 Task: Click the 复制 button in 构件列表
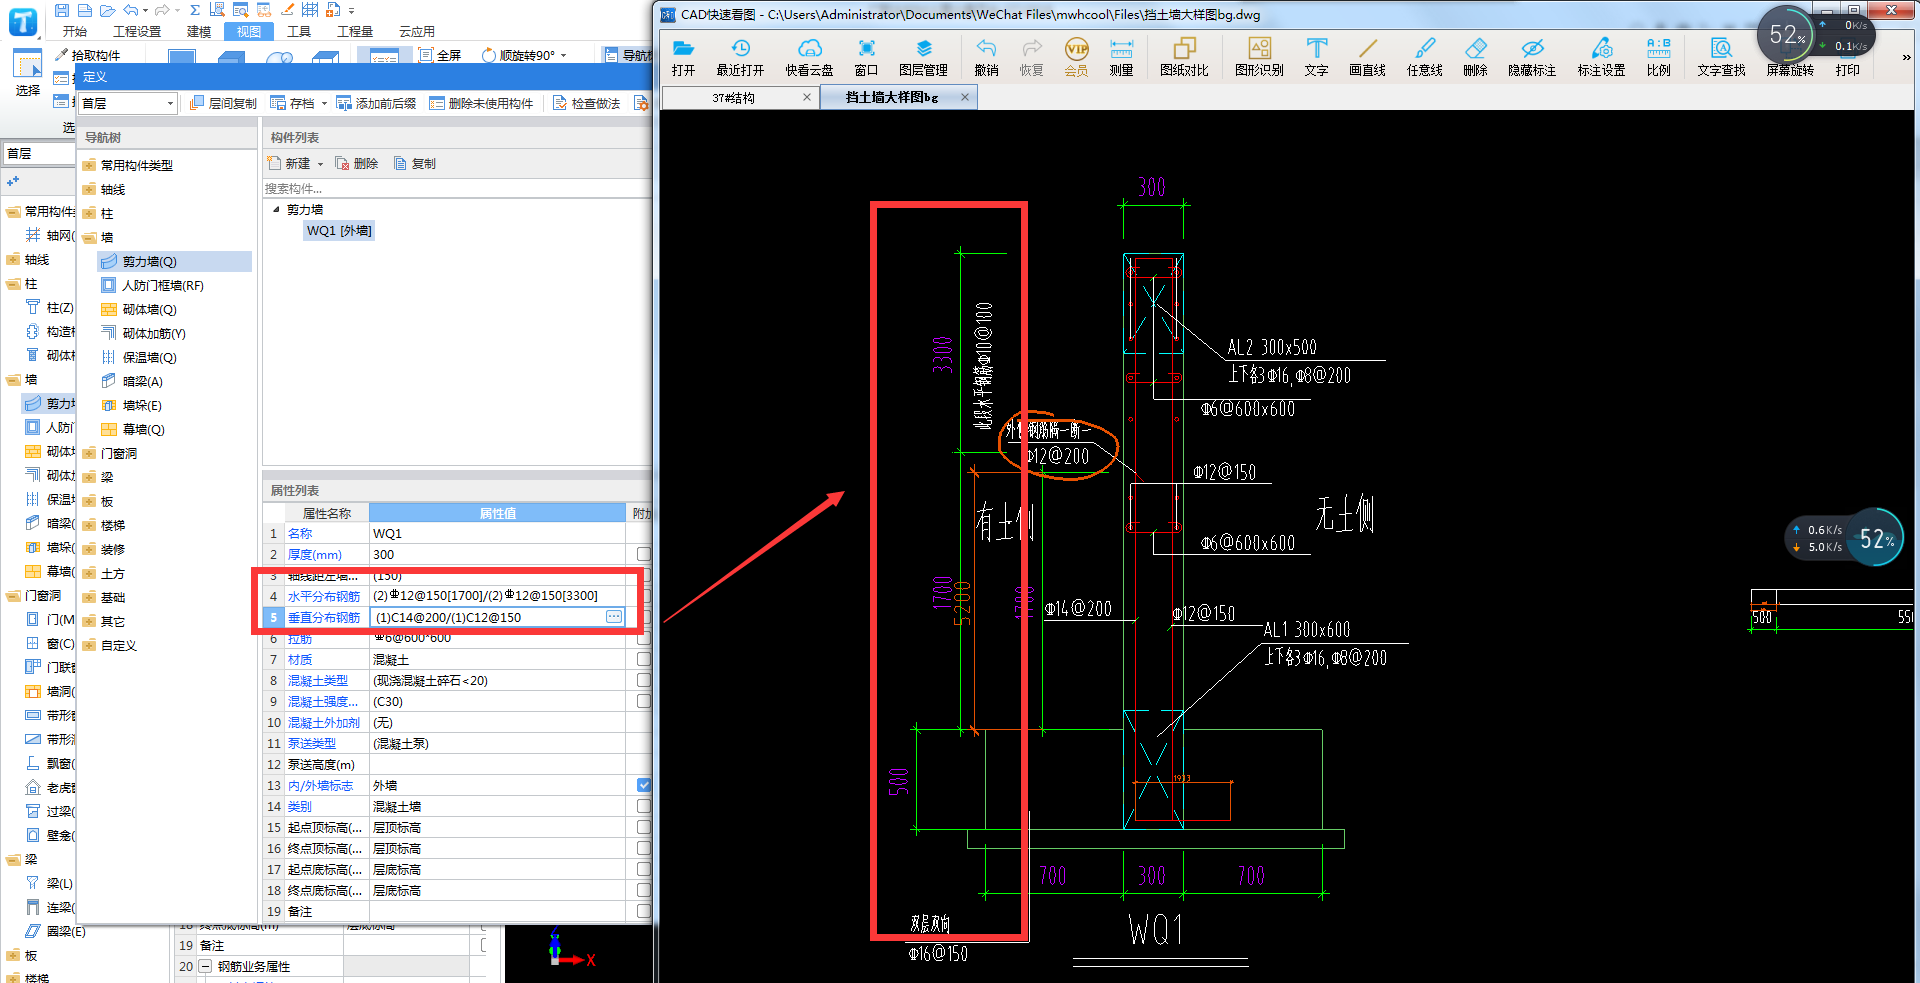415,164
